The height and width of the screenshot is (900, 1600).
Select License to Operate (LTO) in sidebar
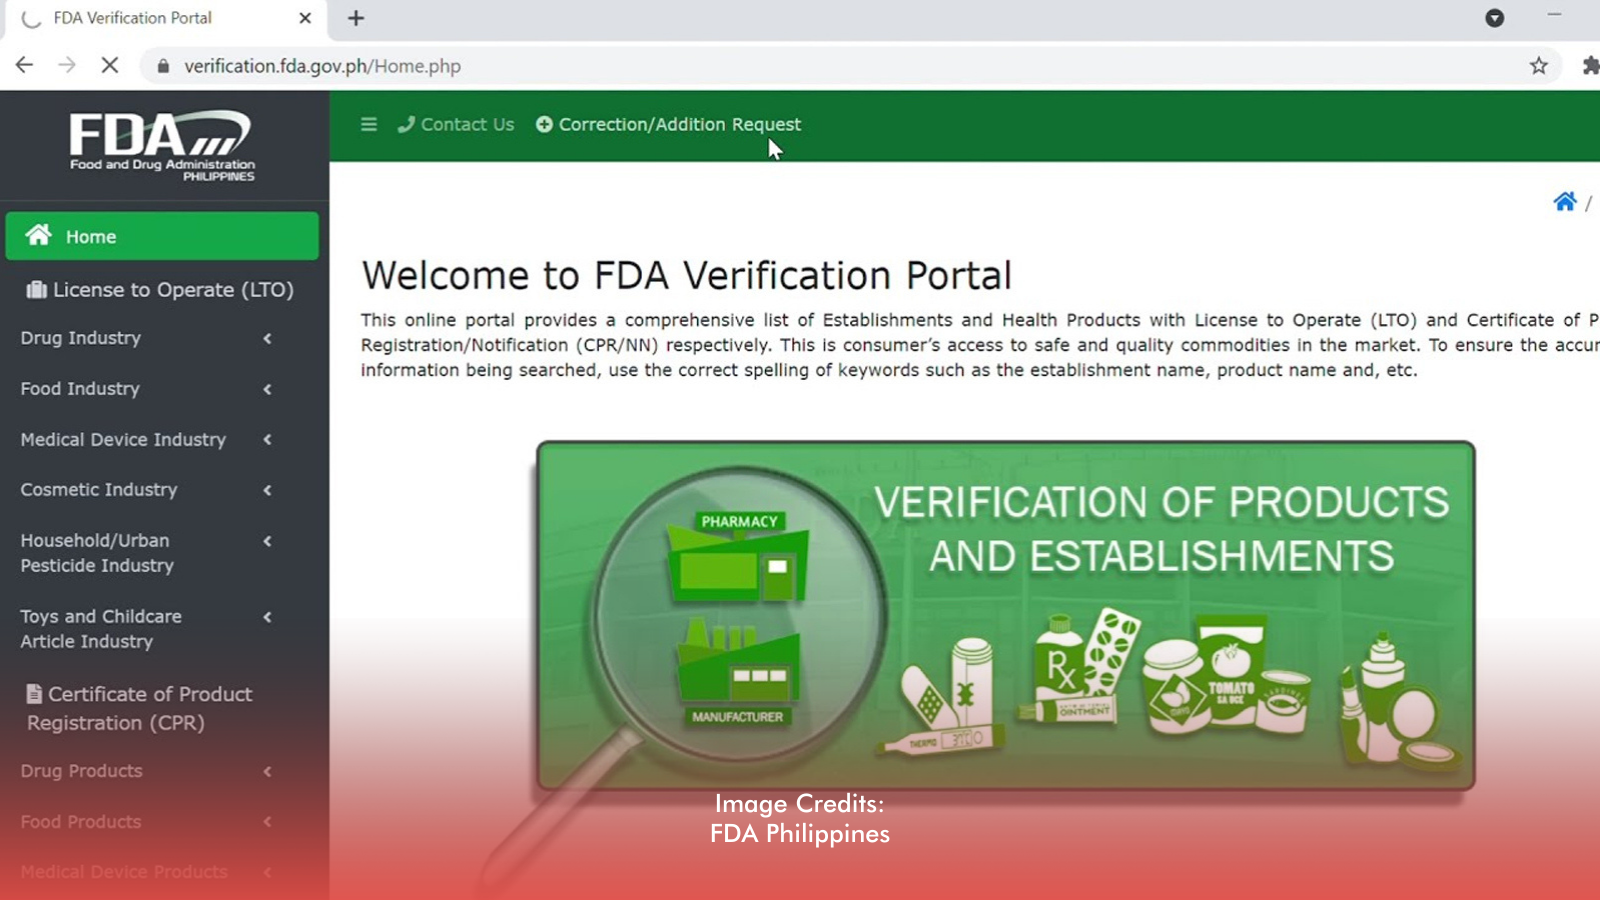coord(160,290)
